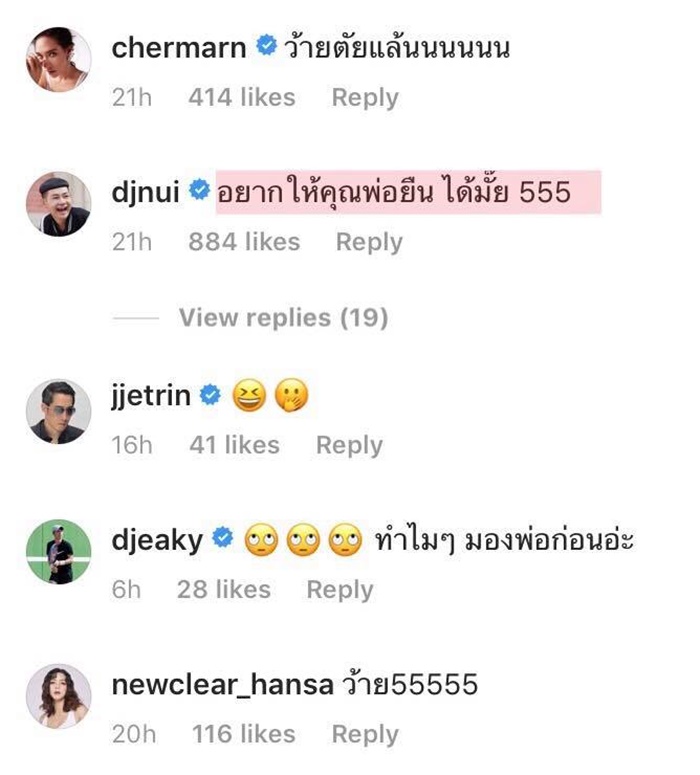The image size is (700, 775).
Task: View the 116 likes on newclear_hansa's comment
Action: click(244, 734)
